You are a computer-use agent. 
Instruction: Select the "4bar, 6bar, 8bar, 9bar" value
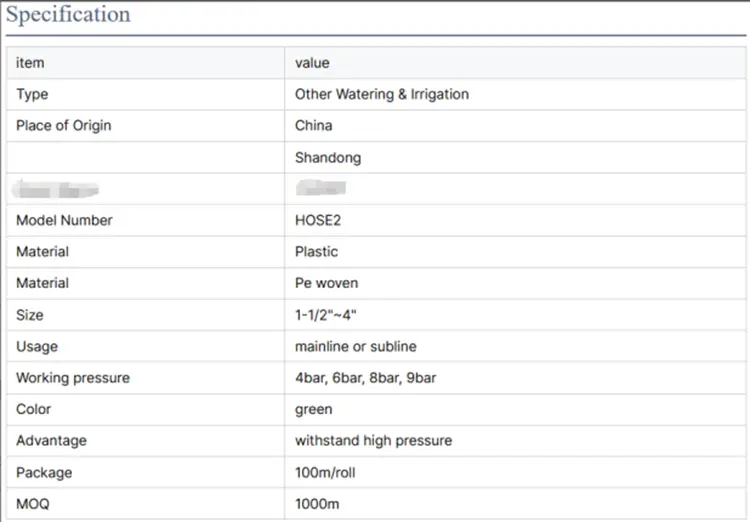pos(365,378)
